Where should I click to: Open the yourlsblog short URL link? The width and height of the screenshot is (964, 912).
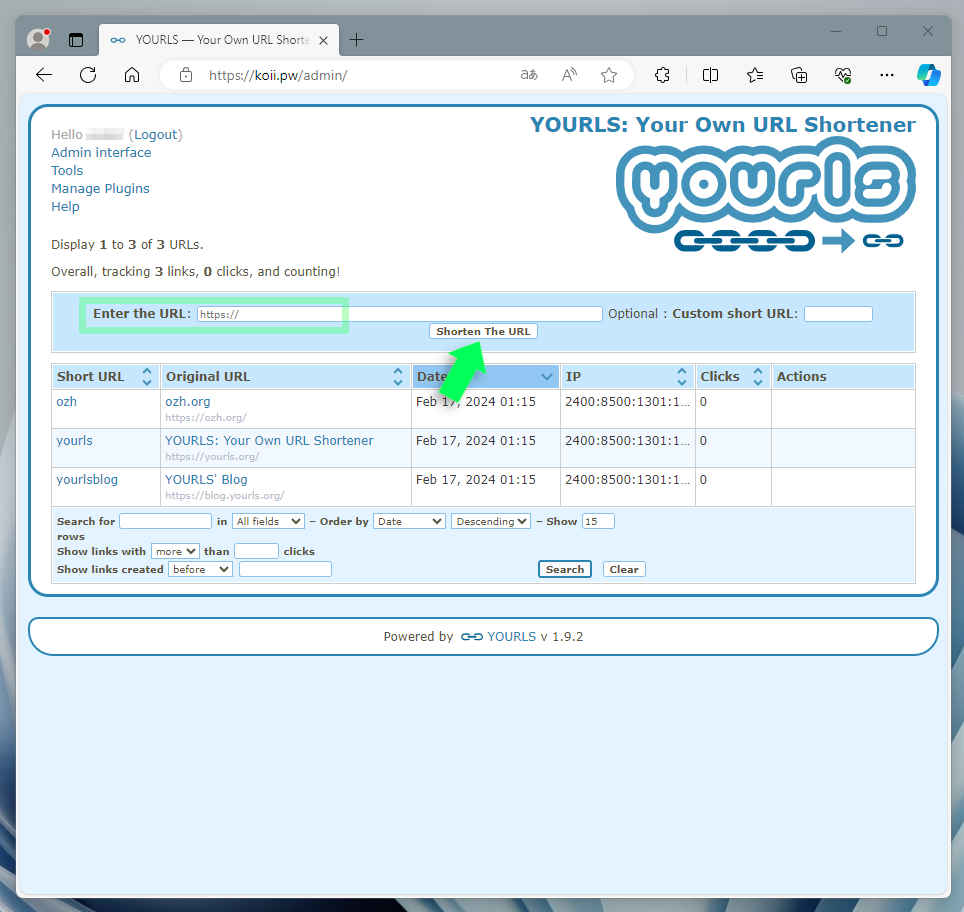87,480
